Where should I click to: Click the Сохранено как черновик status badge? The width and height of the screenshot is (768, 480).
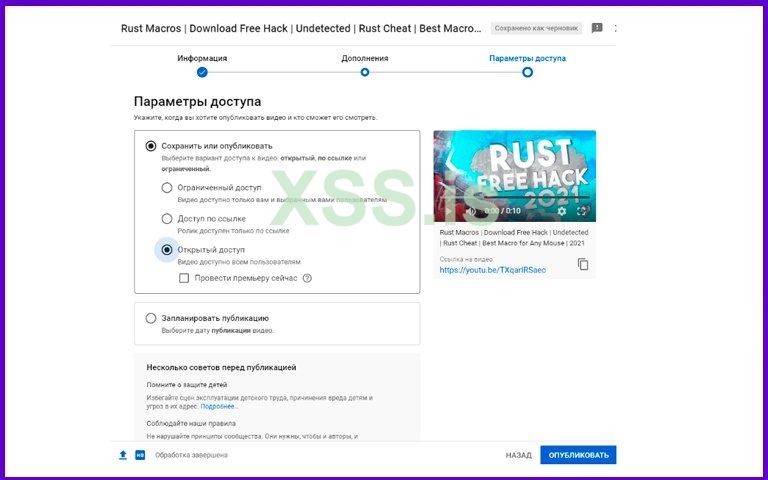click(536, 28)
